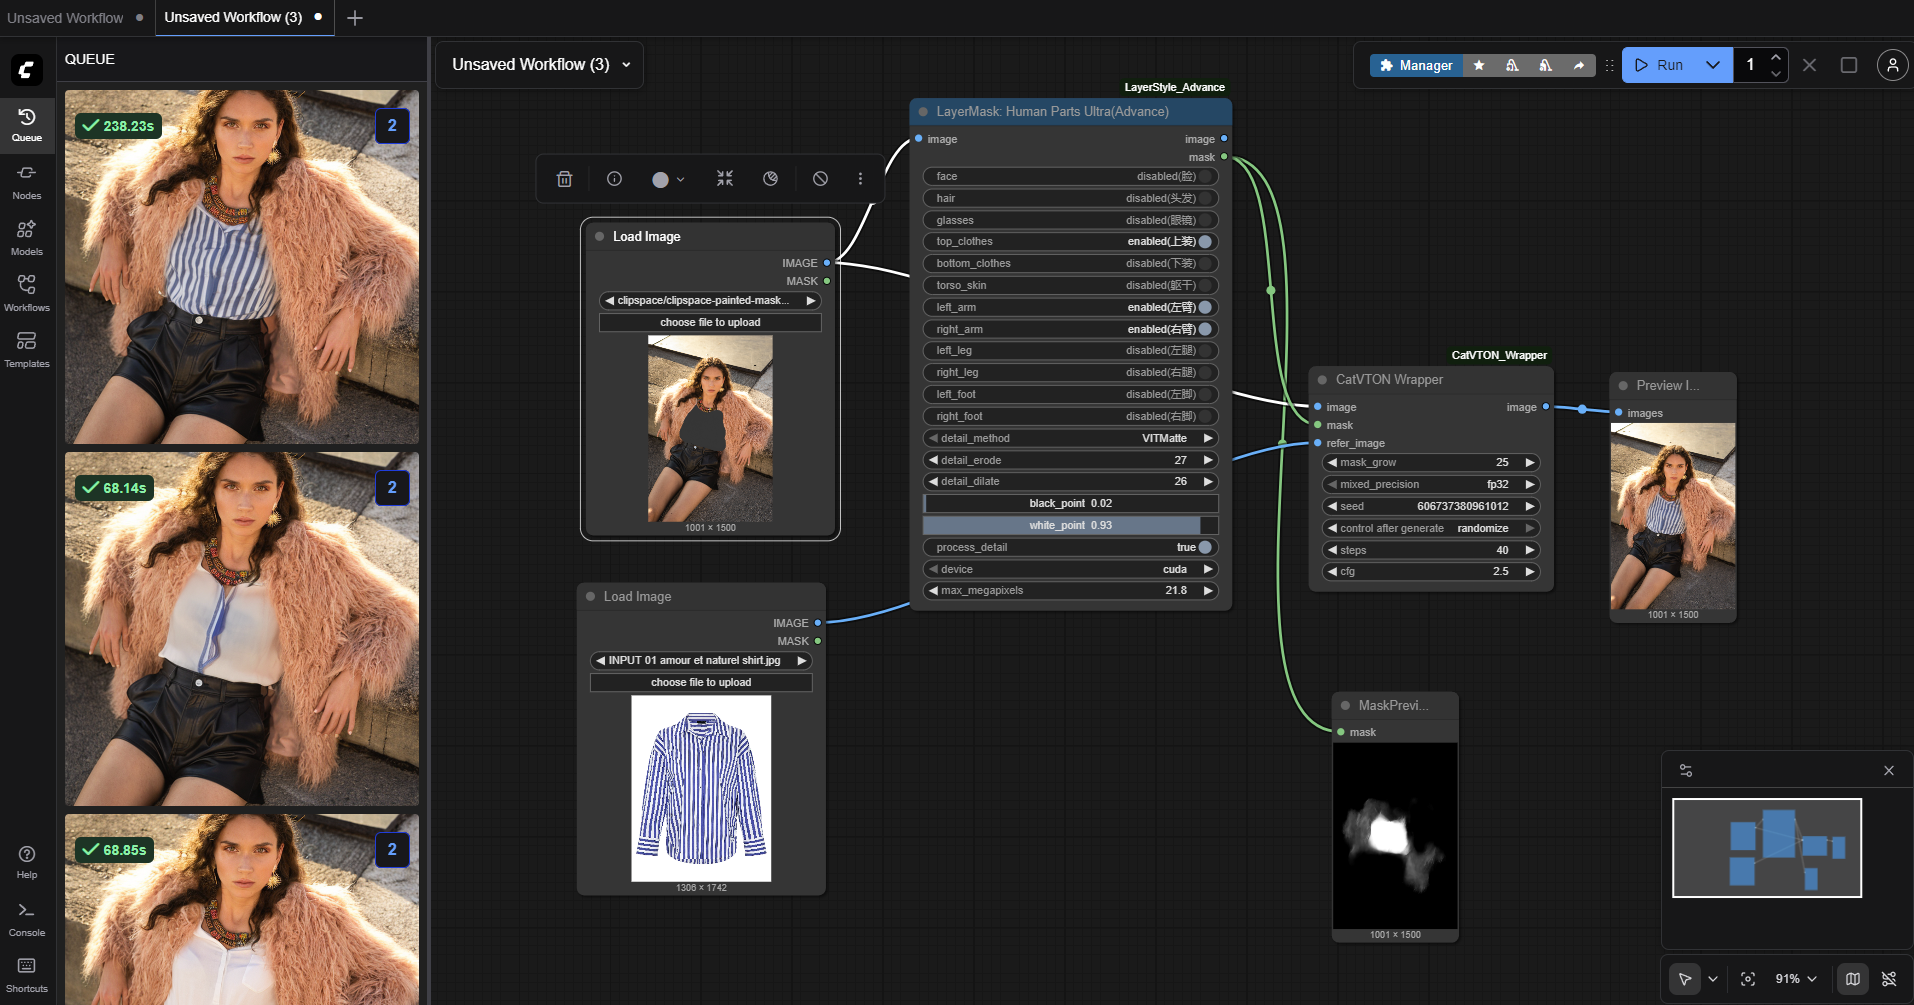Toggle the torso_skin switch
1914x1005 pixels.
1206,285
